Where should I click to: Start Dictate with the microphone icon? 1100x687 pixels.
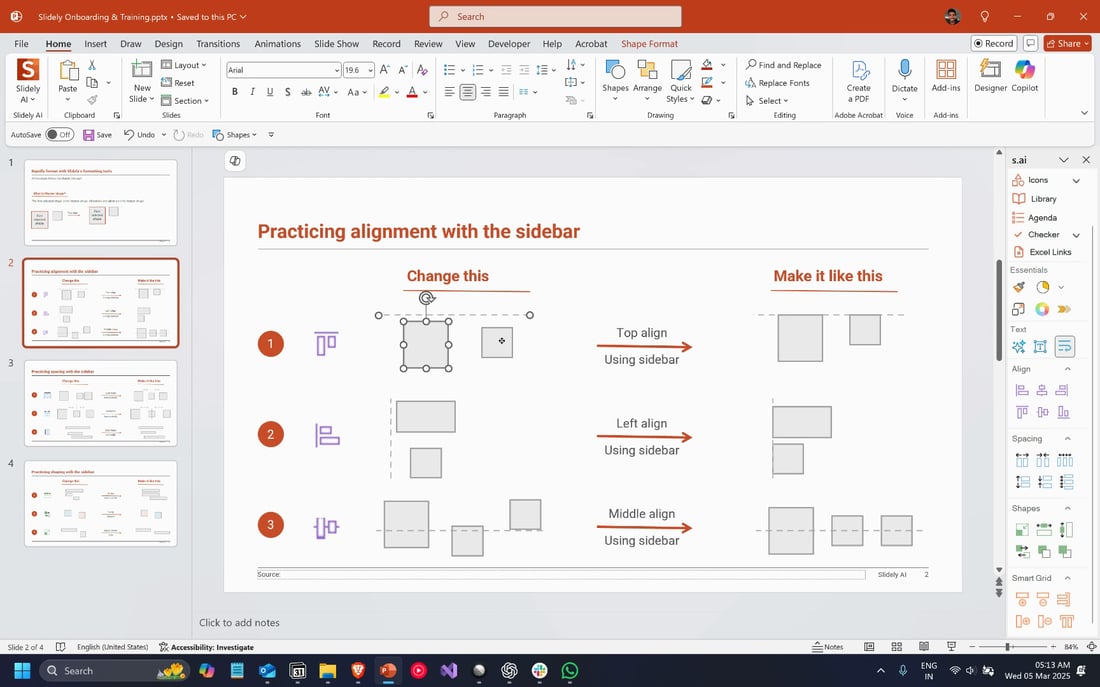click(x=904, y=76)
